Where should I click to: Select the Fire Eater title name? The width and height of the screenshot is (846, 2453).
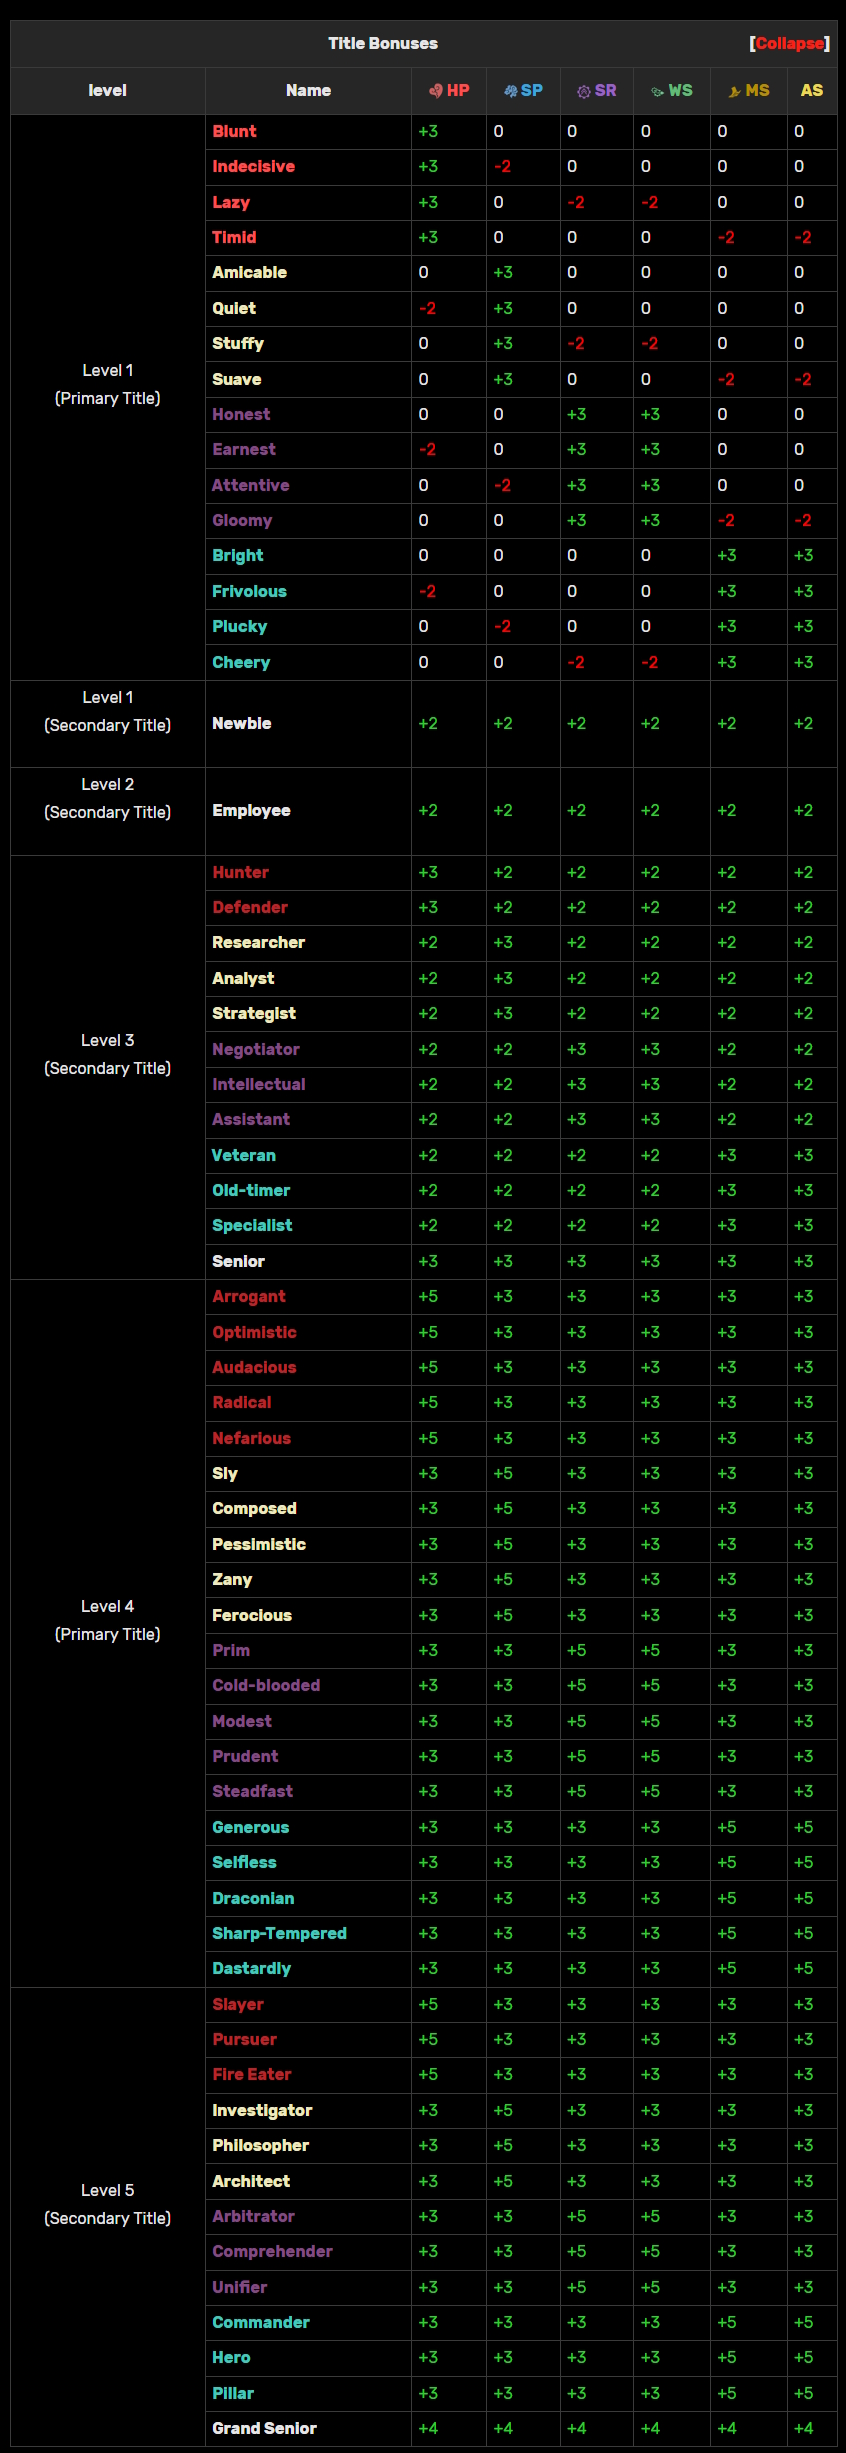[252, 2075]
